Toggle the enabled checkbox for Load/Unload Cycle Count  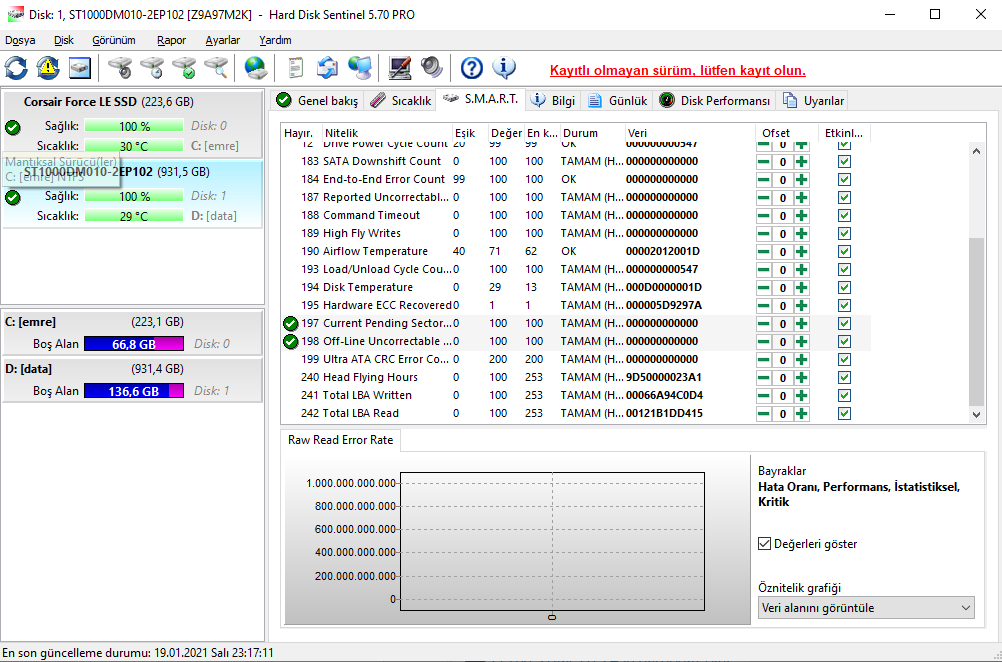point(844,270)
